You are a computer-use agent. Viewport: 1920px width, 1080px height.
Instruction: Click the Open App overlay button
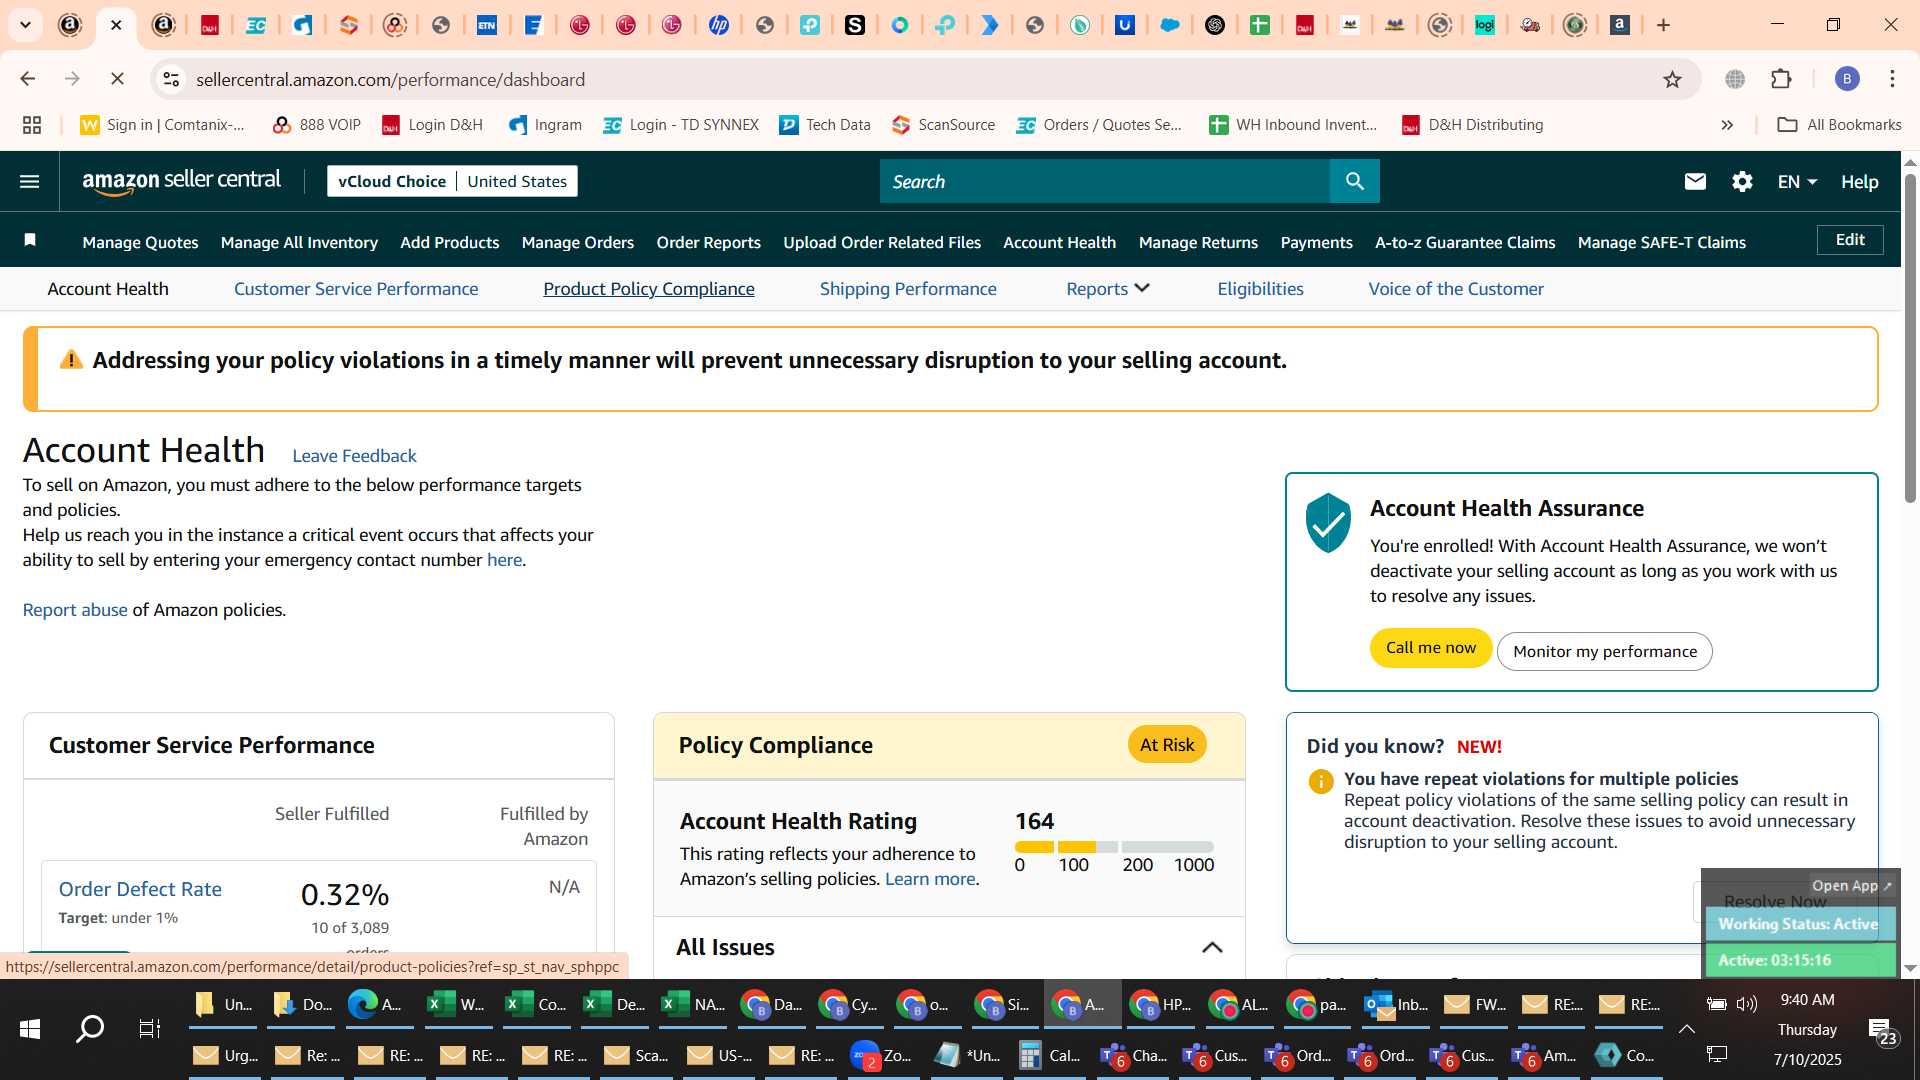pos(1852,885)
